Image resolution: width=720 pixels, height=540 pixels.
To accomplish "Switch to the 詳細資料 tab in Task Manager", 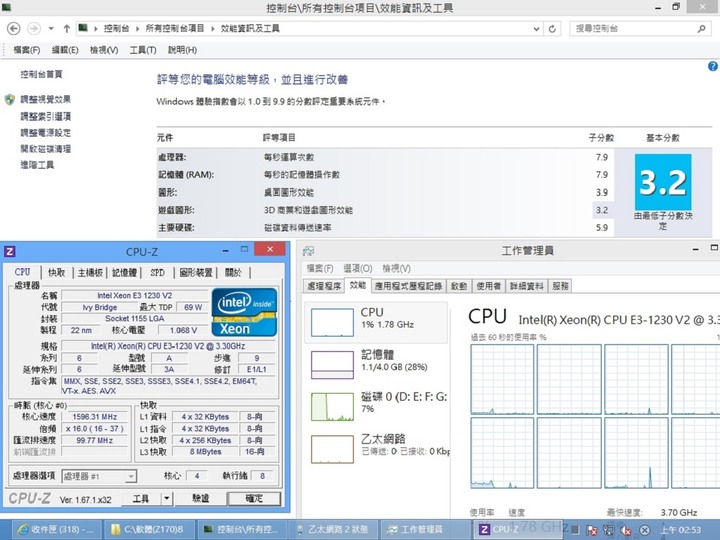I will [526, 286].
